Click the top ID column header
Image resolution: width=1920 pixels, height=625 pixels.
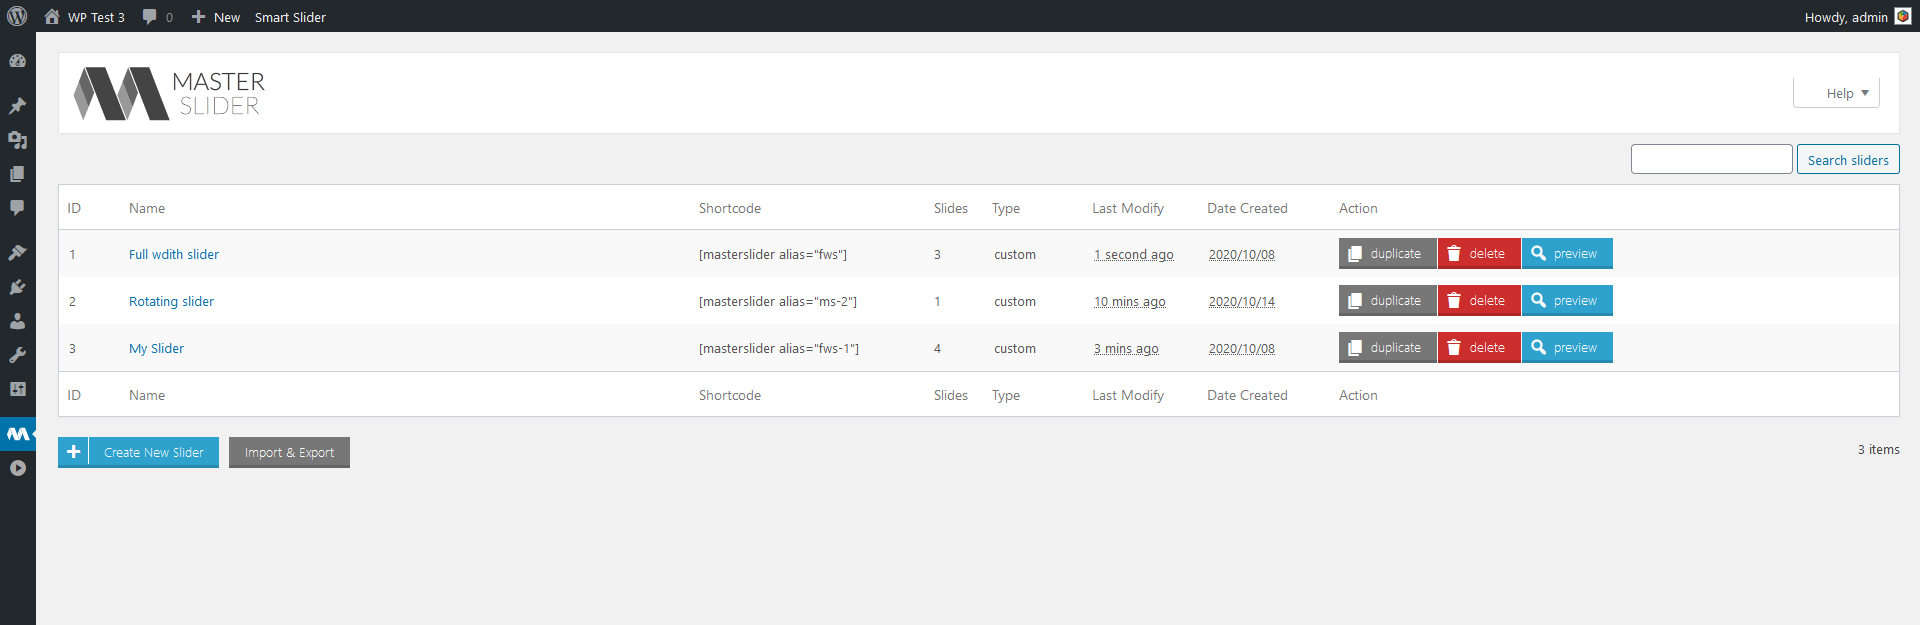point(74,208)
